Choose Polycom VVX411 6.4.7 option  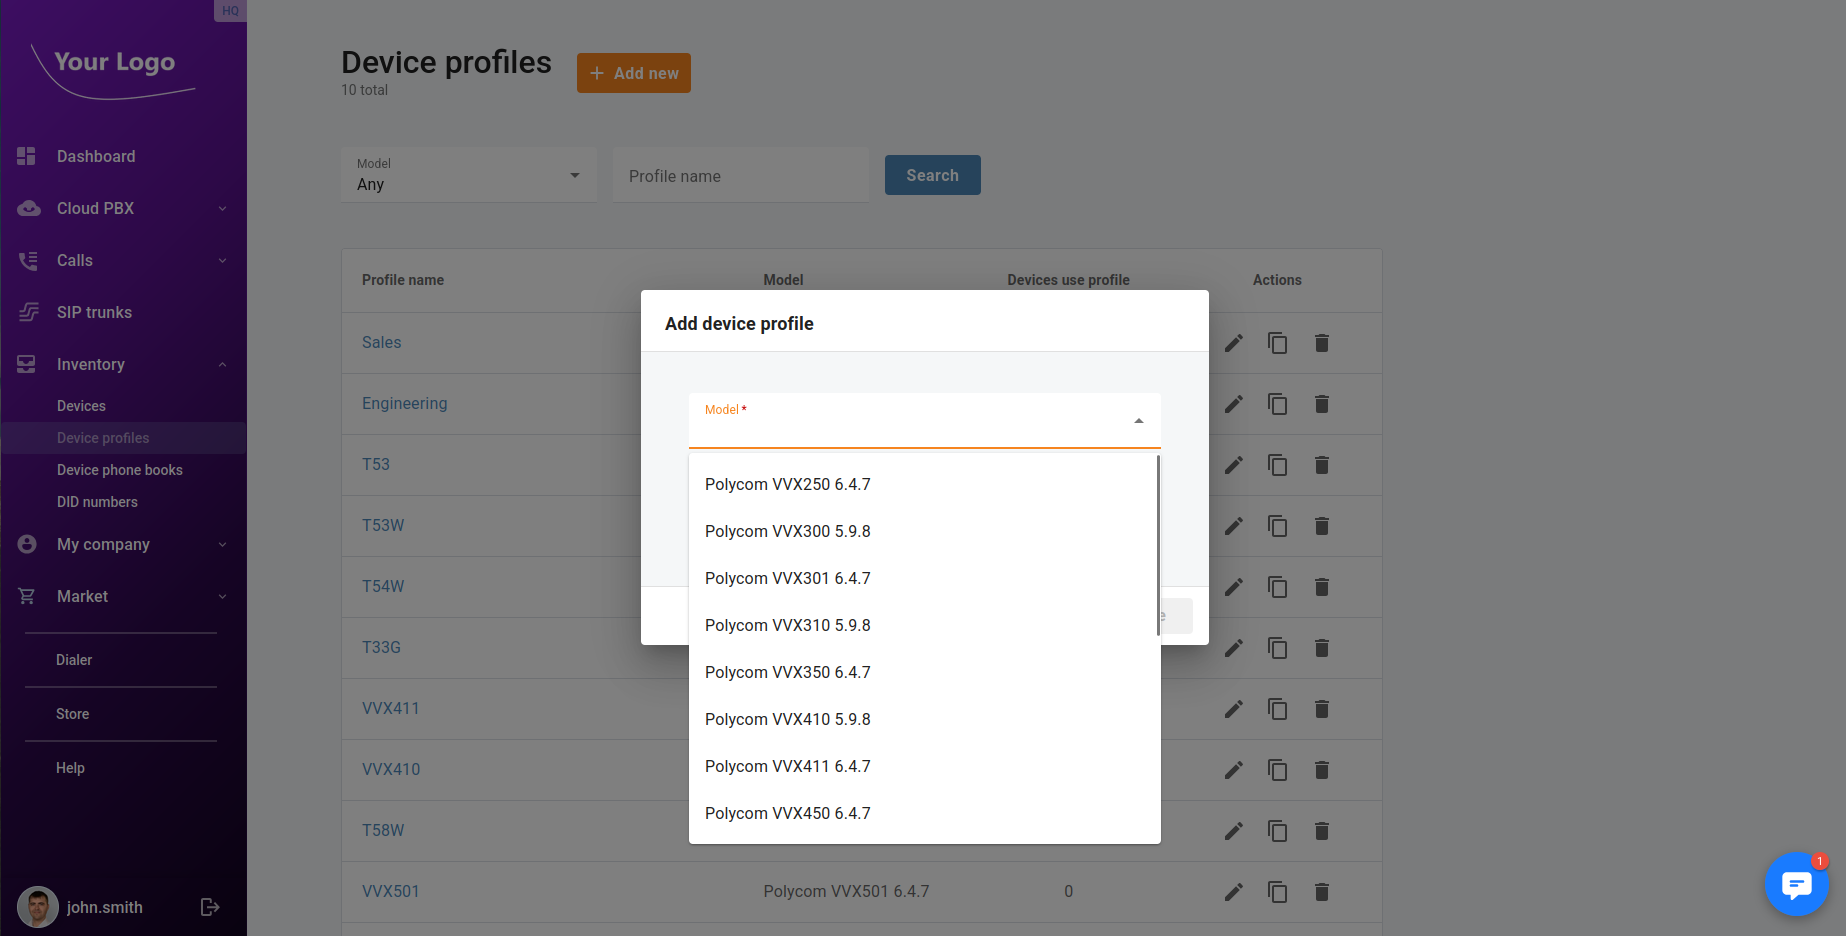787,766
